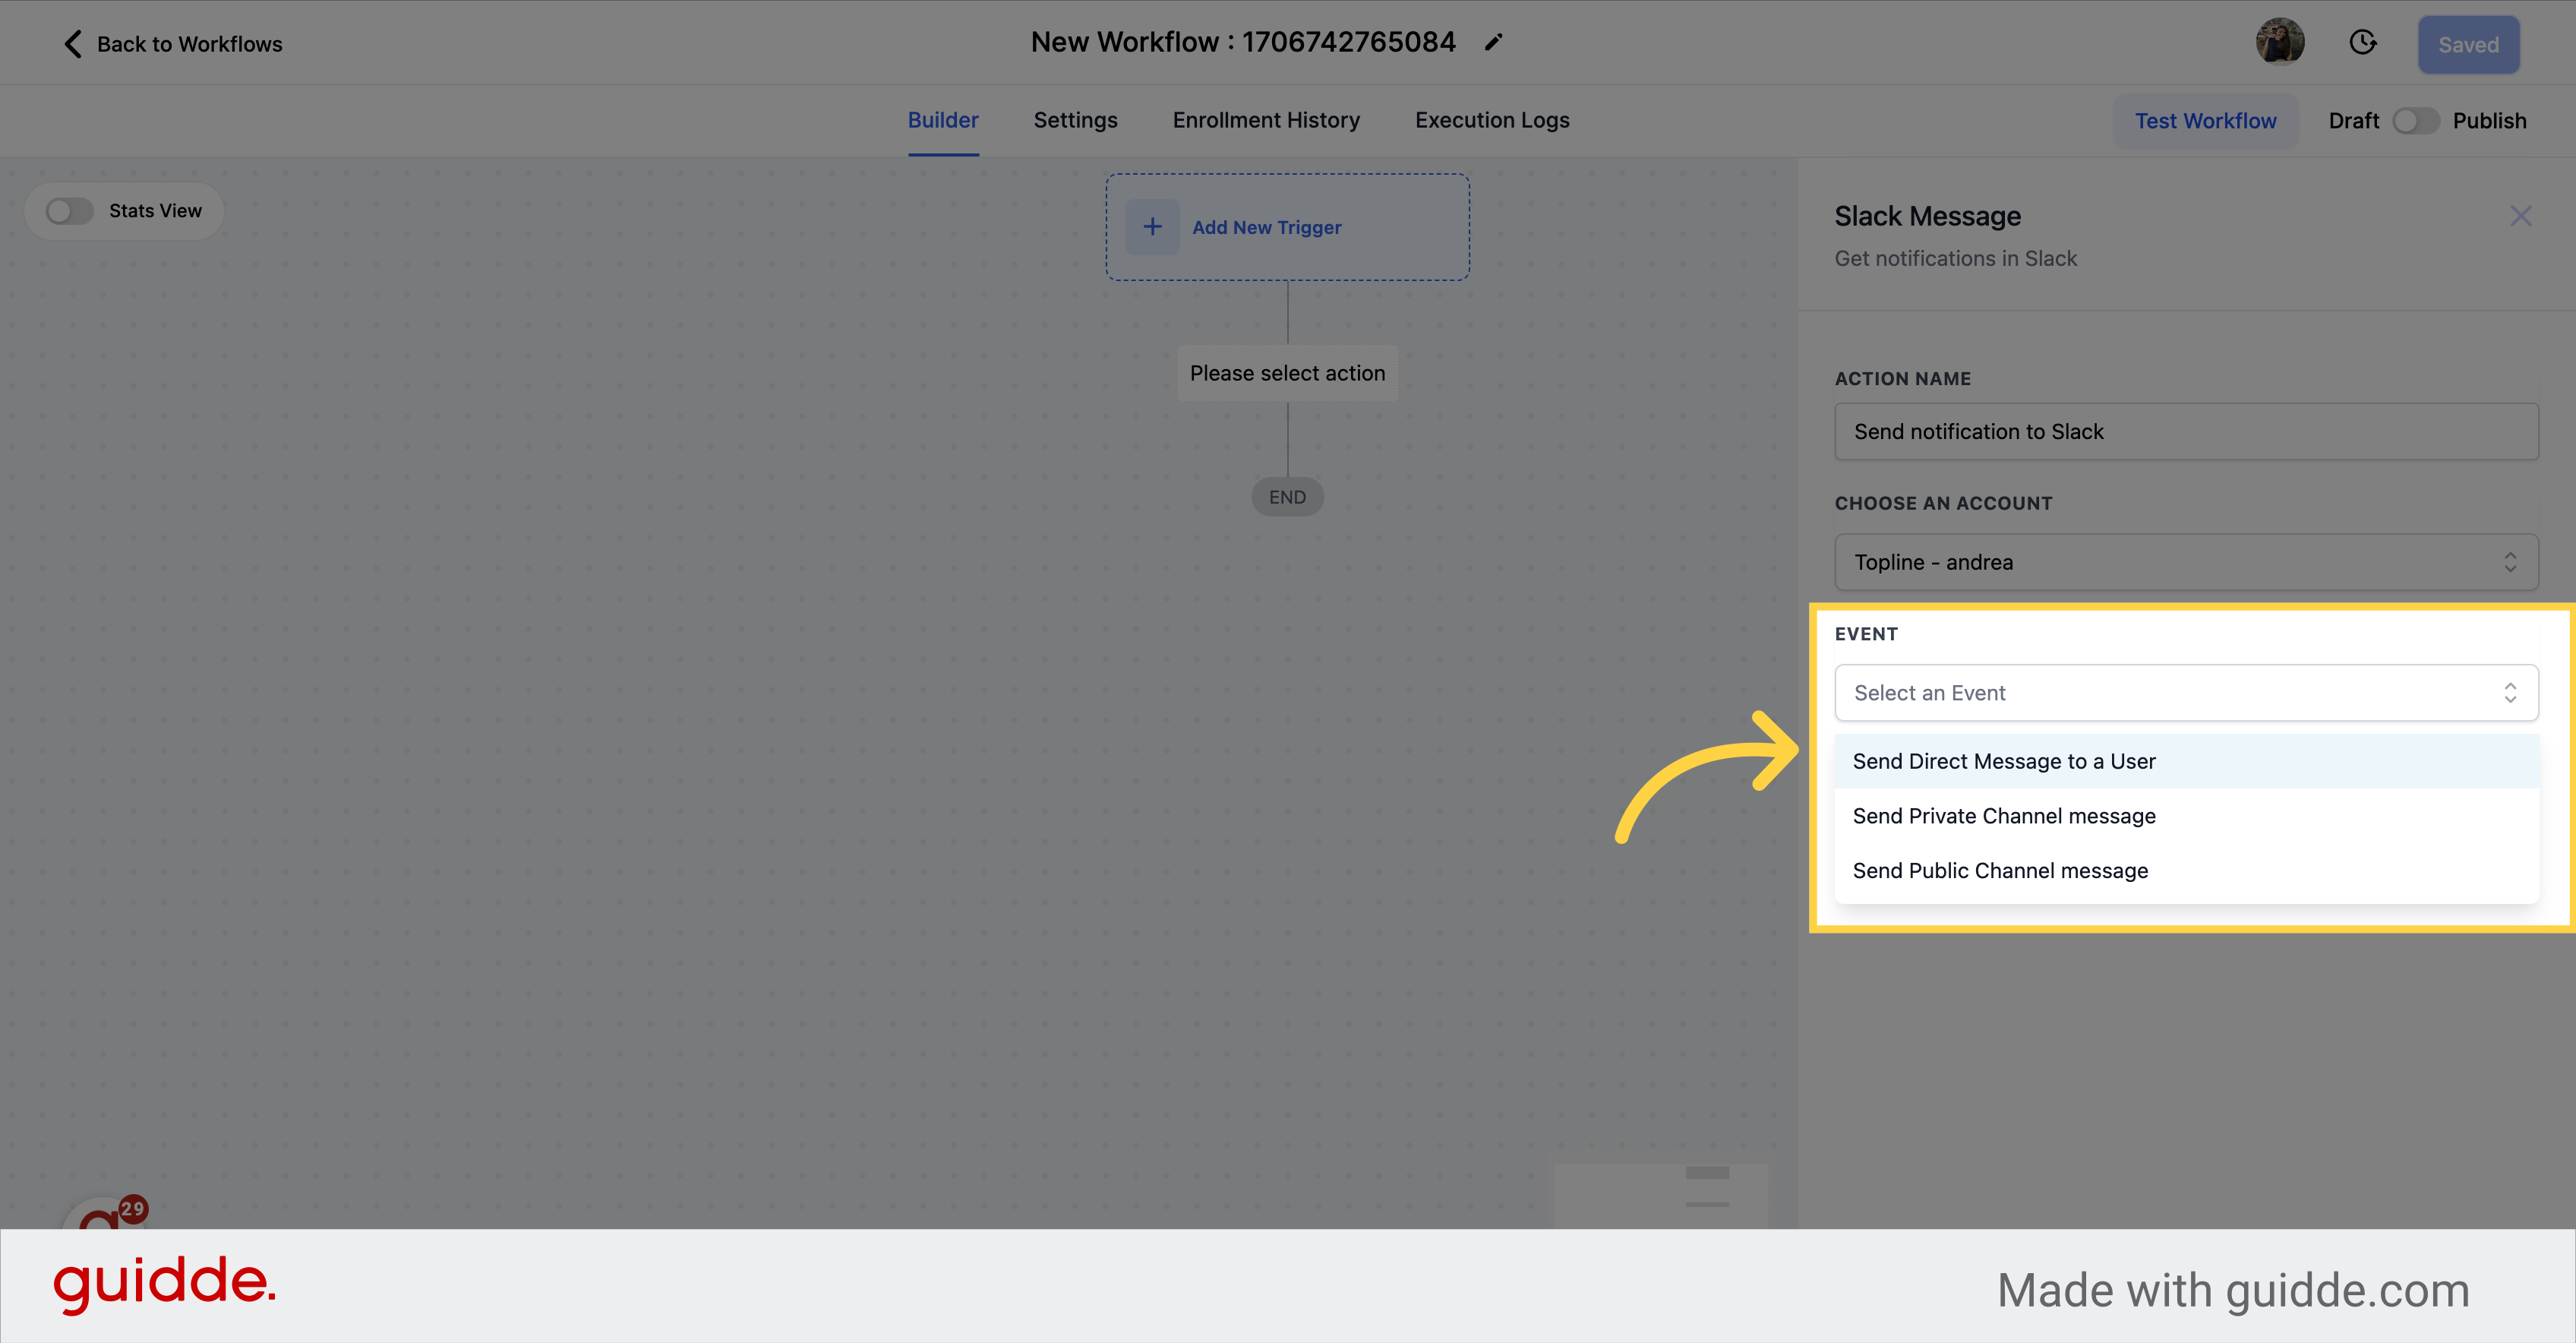Click the Please select action node
Screen dimensions: 2576x1343
point(1287,373)
